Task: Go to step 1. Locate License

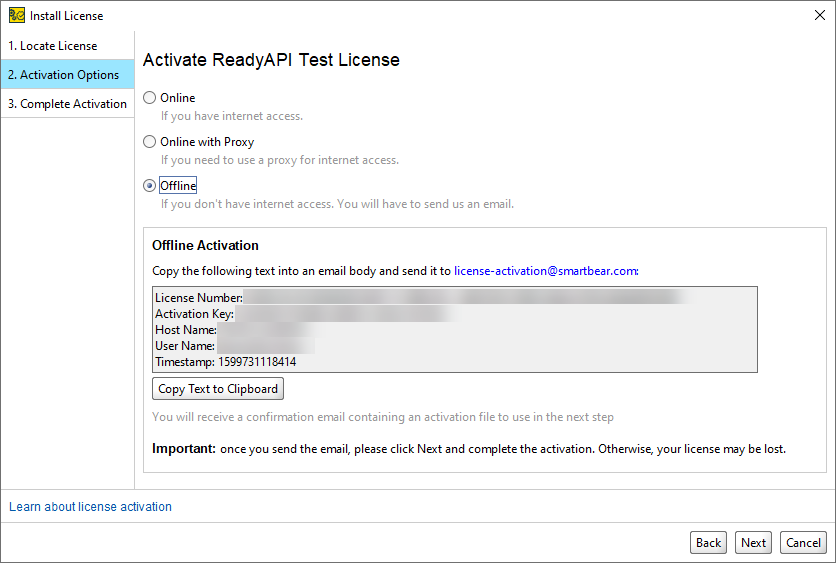Action: [x=67, y=46]
